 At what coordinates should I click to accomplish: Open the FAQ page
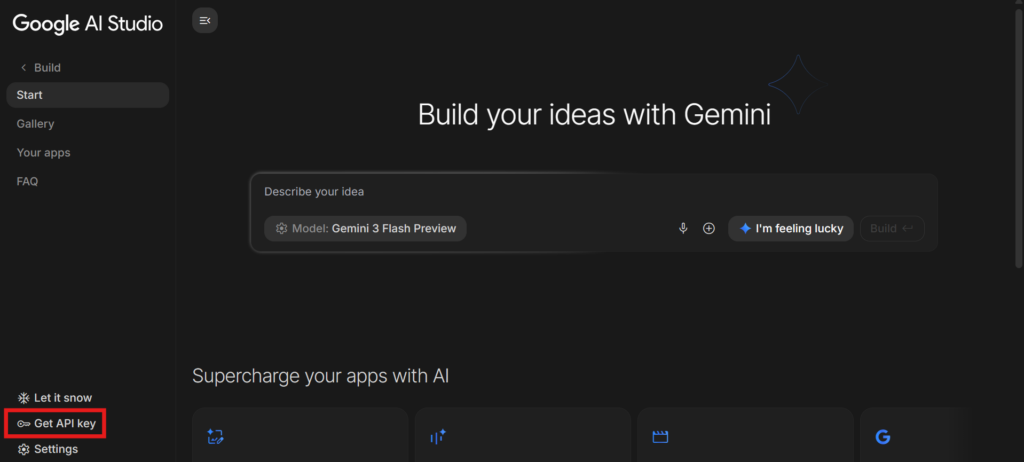point(27,182)
